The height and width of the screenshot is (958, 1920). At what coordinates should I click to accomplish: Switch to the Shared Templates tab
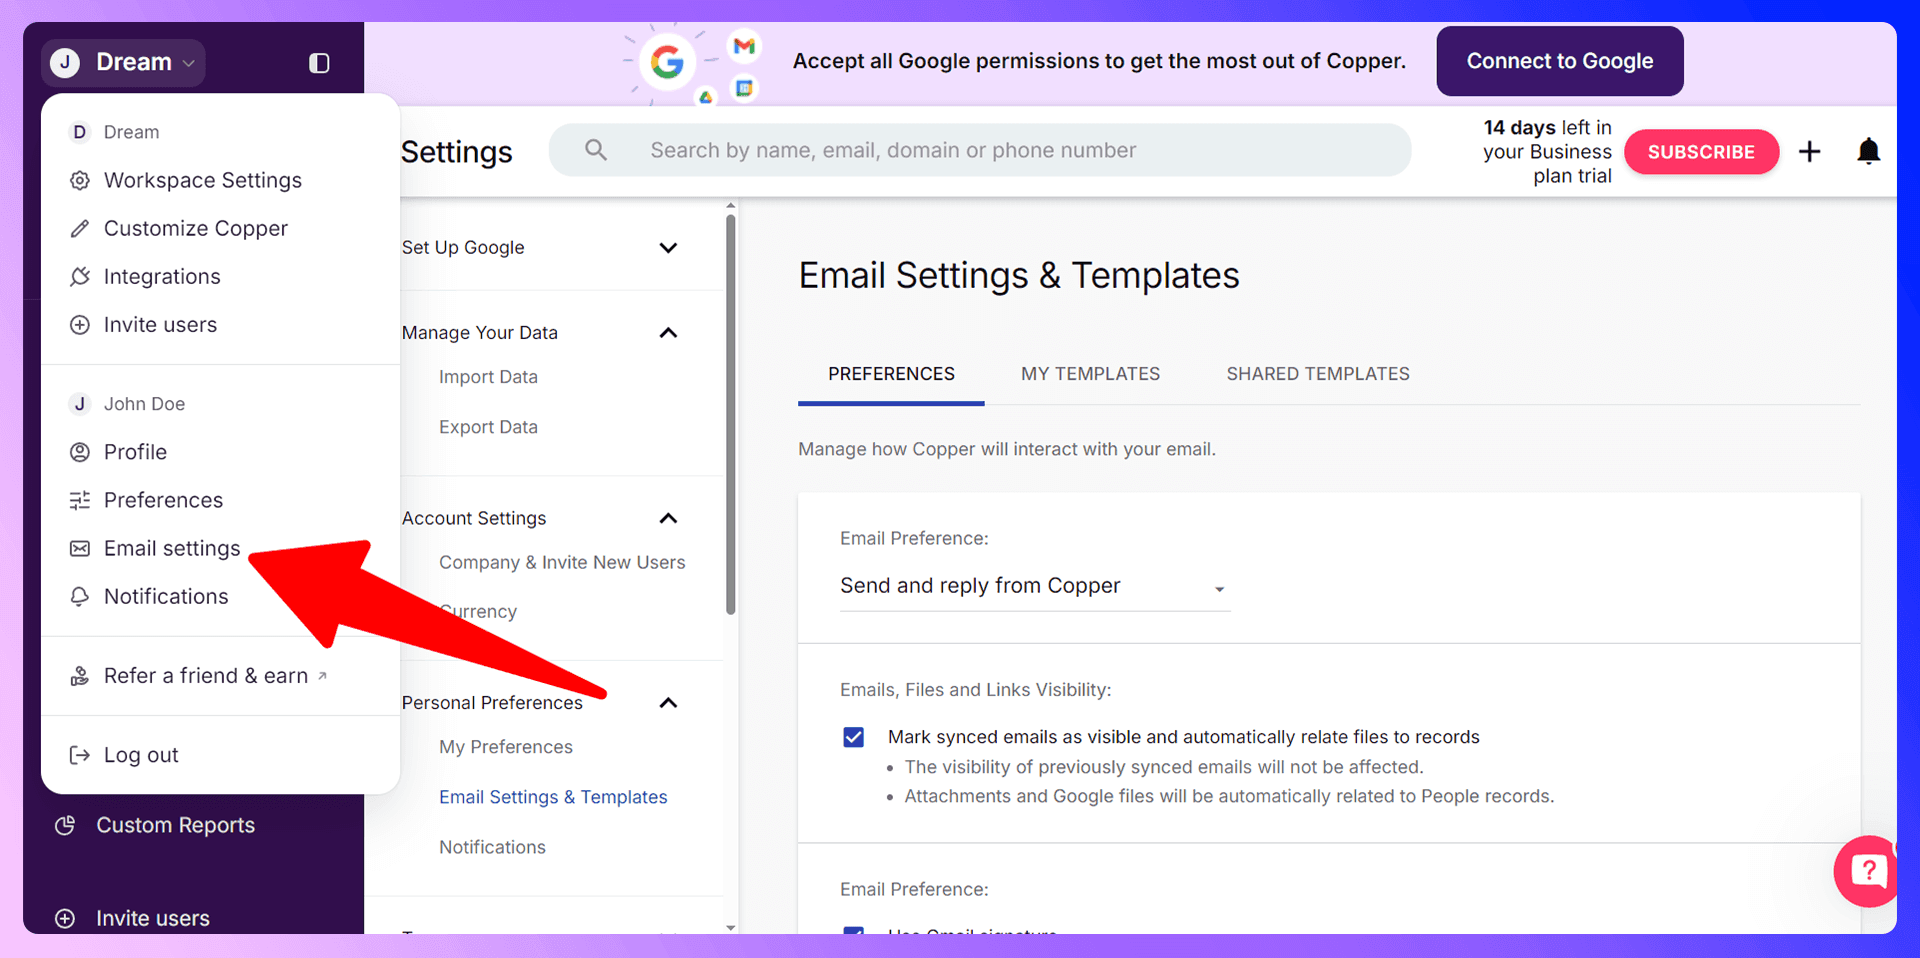click(x=1318, y=374)
